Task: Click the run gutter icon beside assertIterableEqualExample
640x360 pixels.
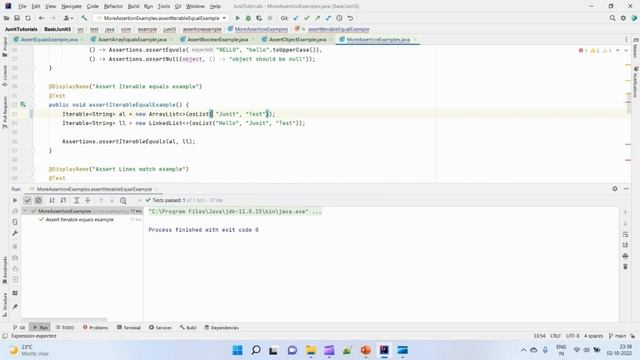Action: pyautogui.click(x=23, y=105)
